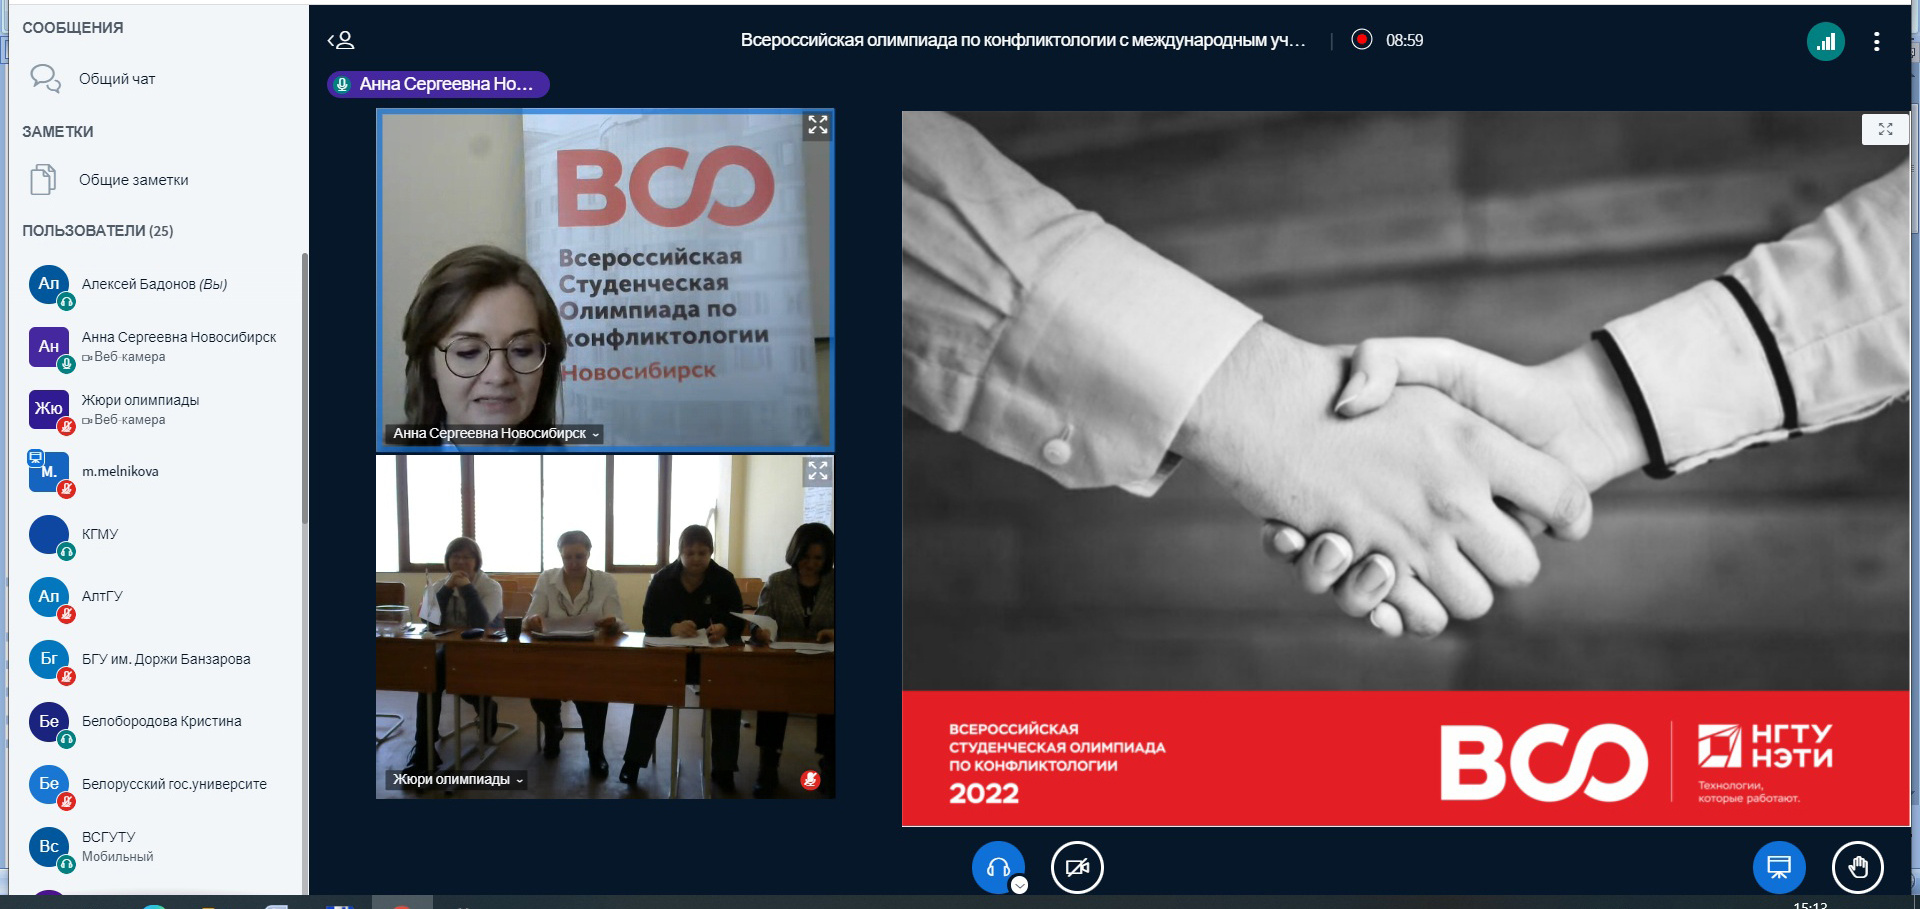Raise hand using the hand button

[1857, 867]
